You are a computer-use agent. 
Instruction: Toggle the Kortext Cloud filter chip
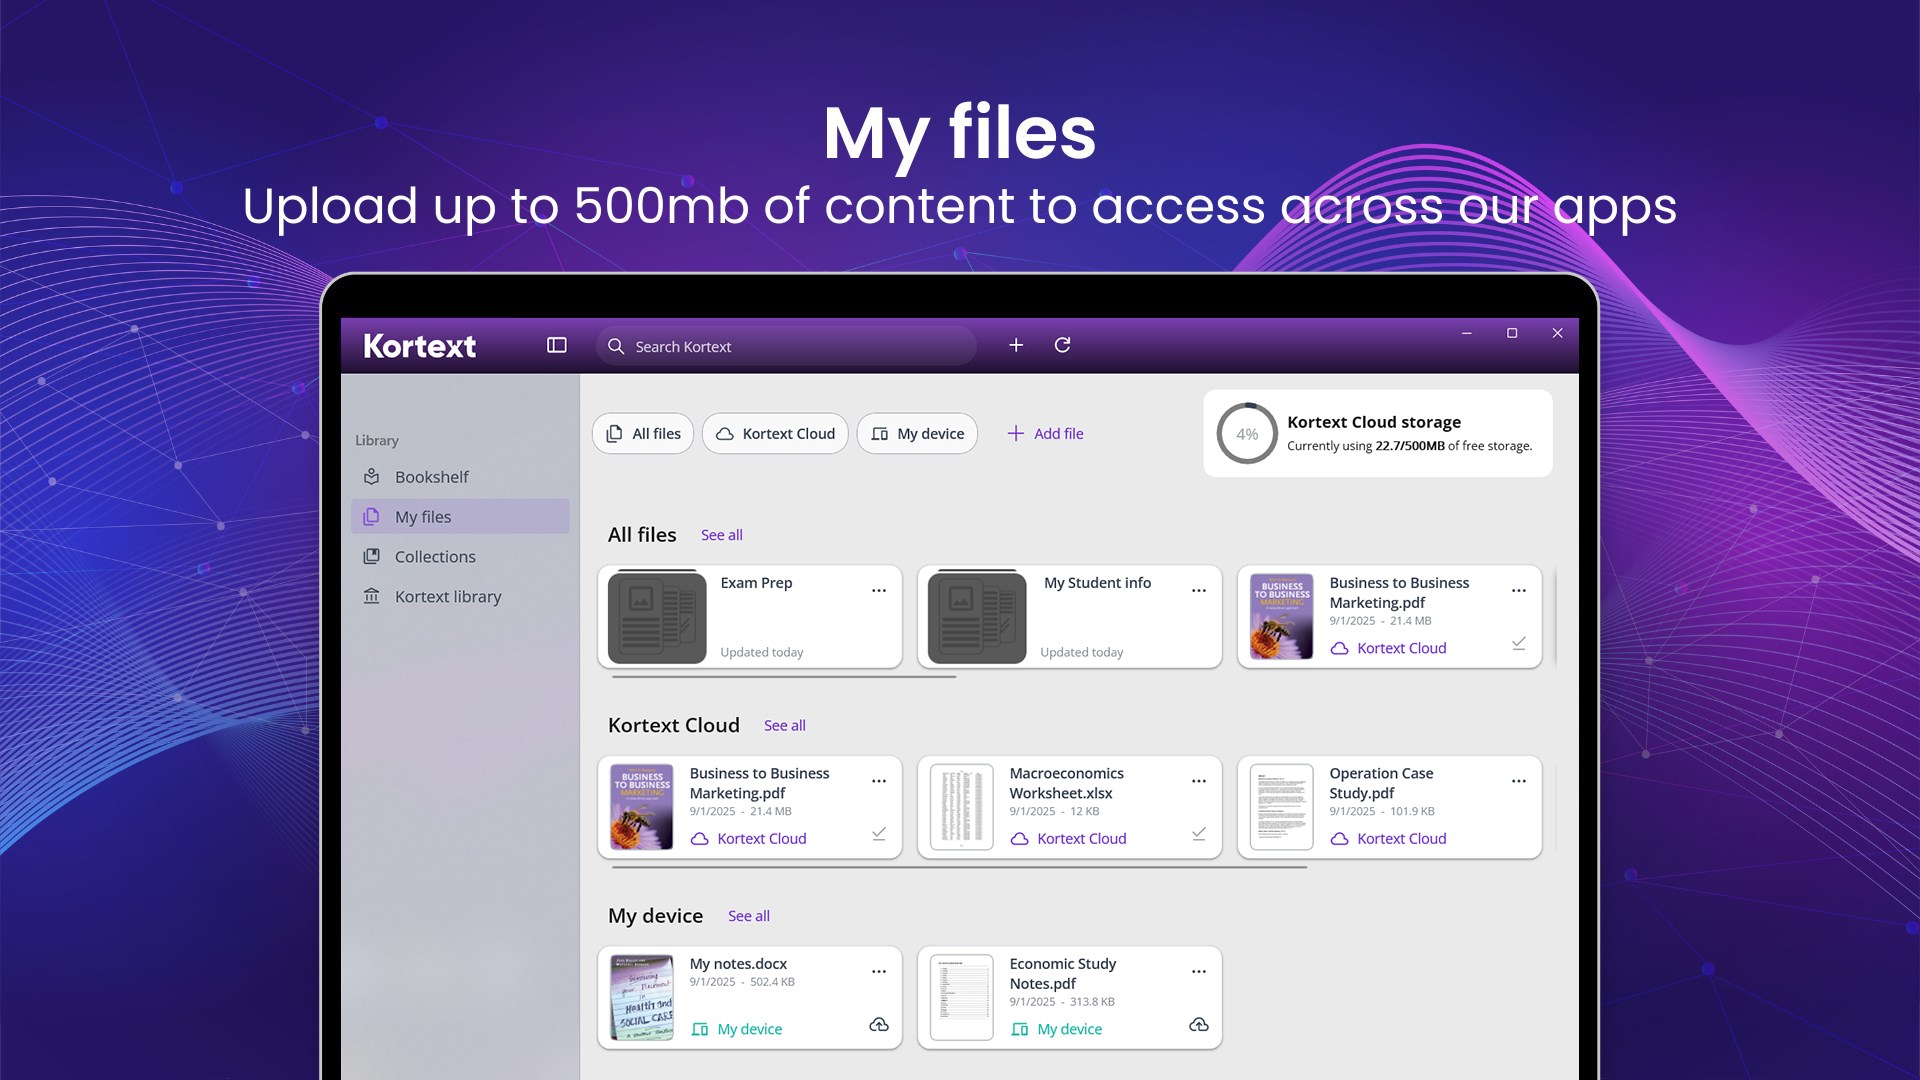click(774, 433)
